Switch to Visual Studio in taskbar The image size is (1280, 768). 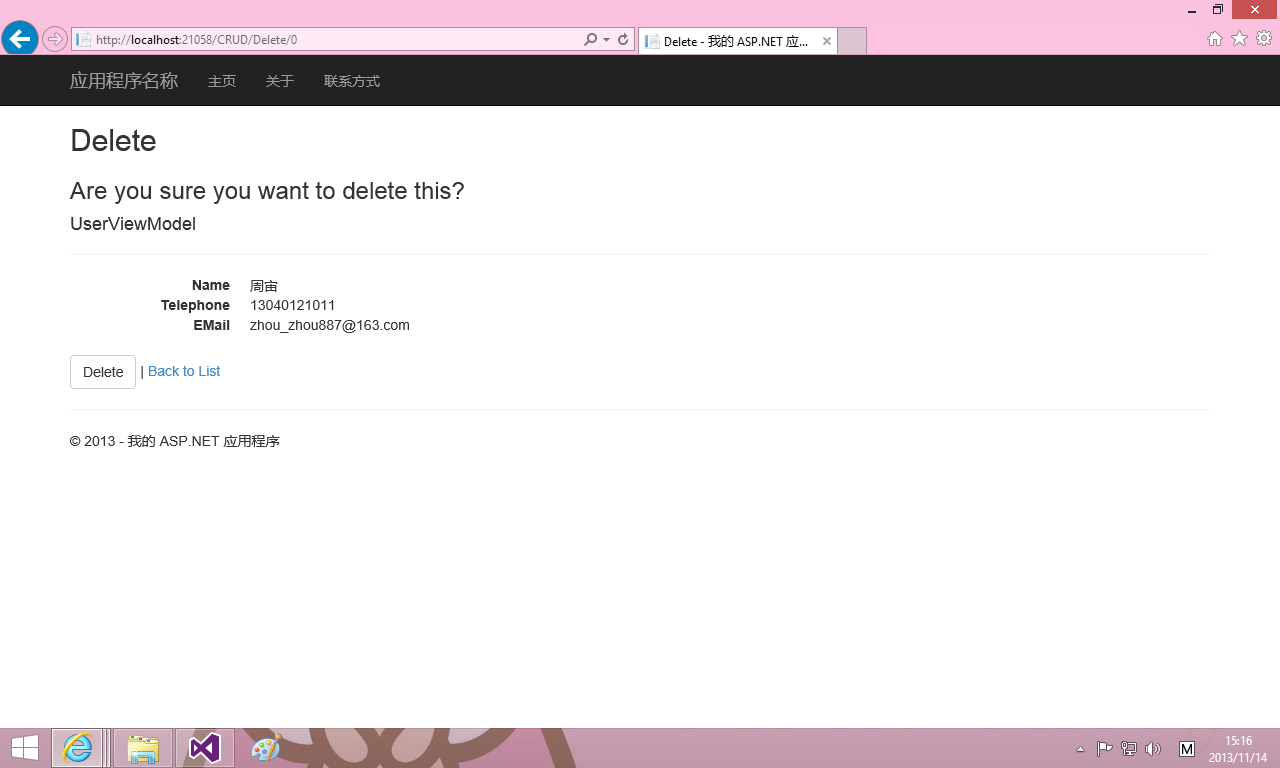205,748
